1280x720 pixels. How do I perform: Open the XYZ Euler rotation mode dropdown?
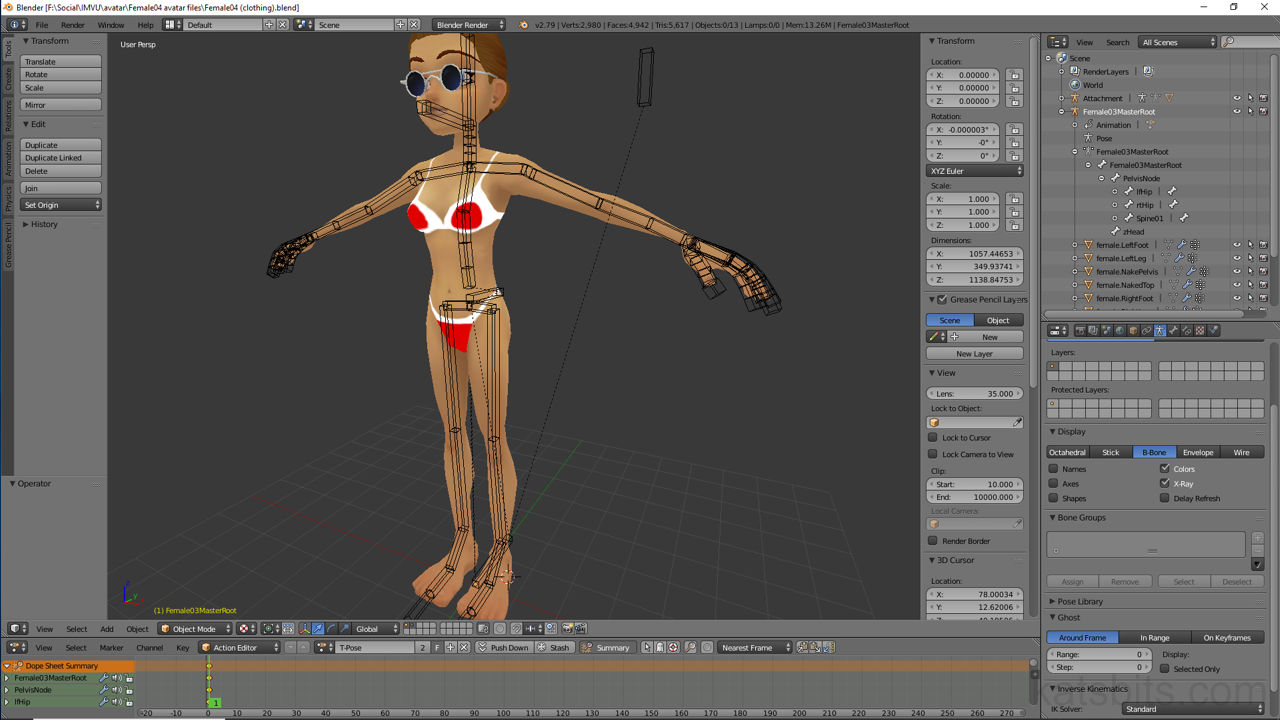975,171
